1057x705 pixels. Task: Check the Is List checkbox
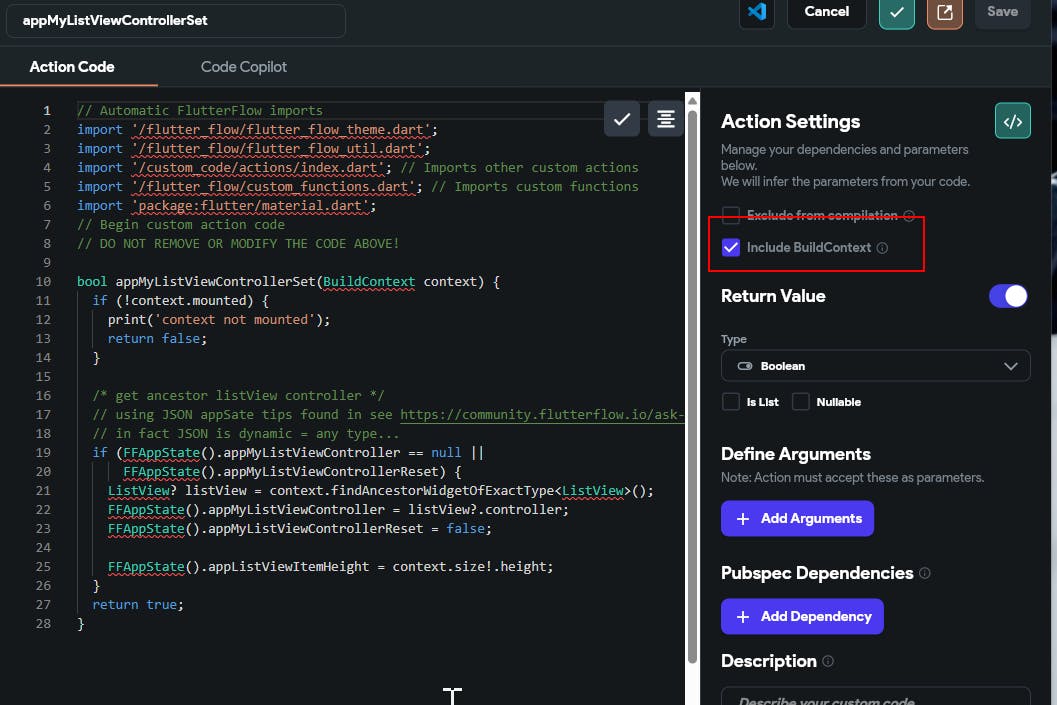[x=731, y=402]
